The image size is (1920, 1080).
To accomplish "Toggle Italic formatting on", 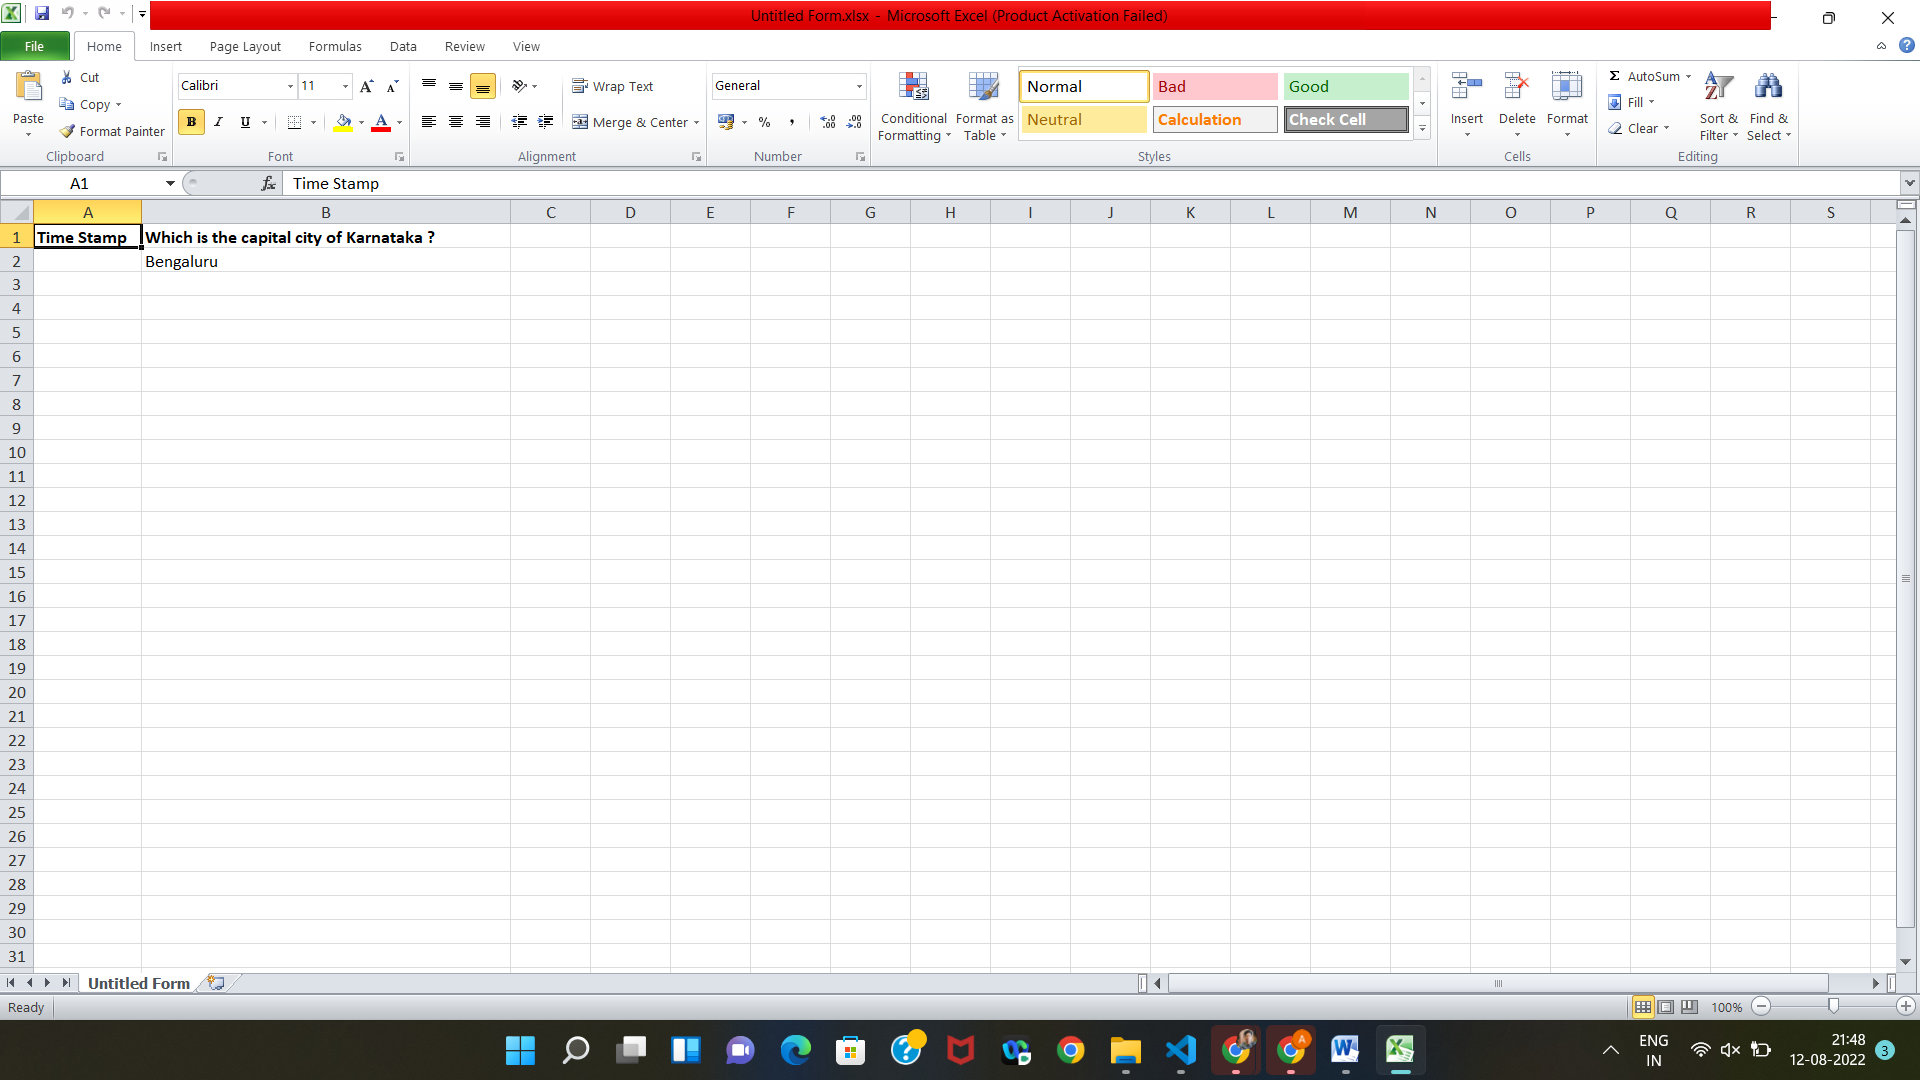I will click(218, 122).
